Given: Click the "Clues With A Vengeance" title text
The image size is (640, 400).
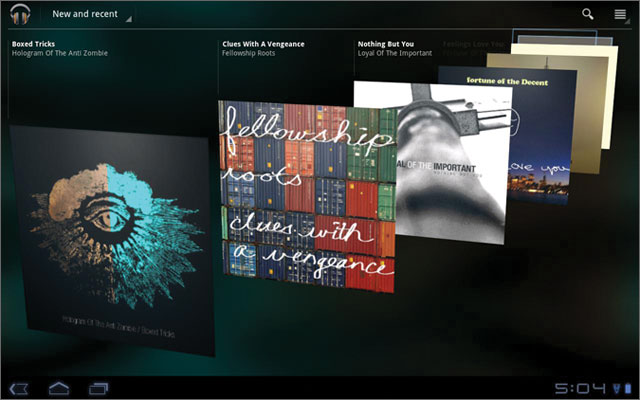Looking at the screenshot, I should click(263, 44).
